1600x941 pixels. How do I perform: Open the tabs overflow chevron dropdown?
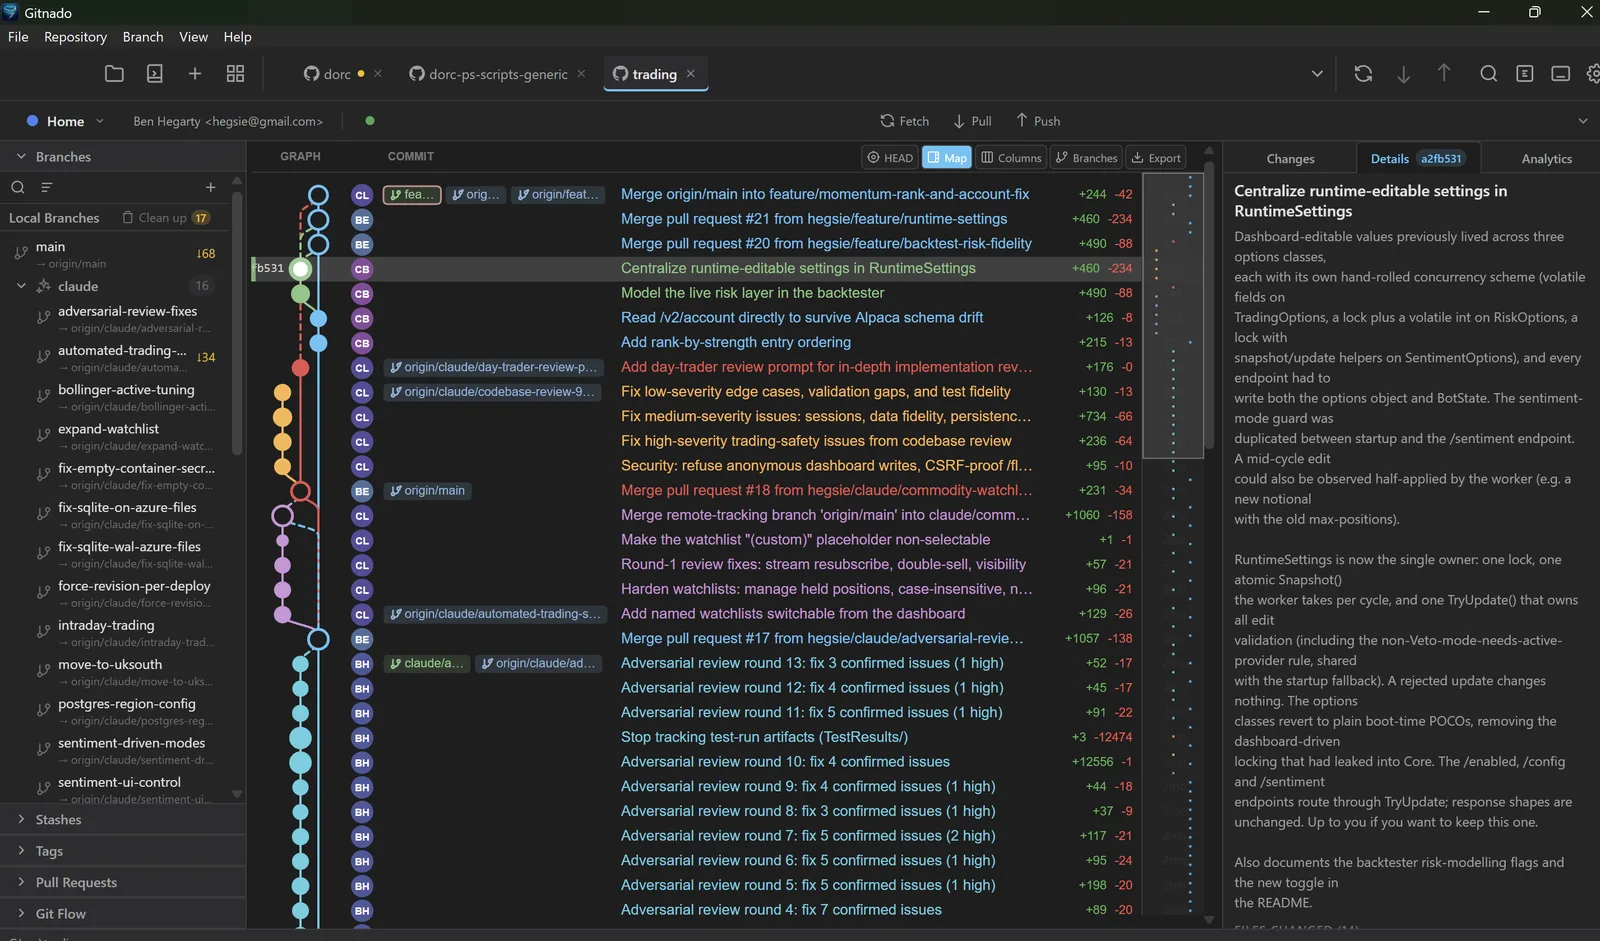1317,74
